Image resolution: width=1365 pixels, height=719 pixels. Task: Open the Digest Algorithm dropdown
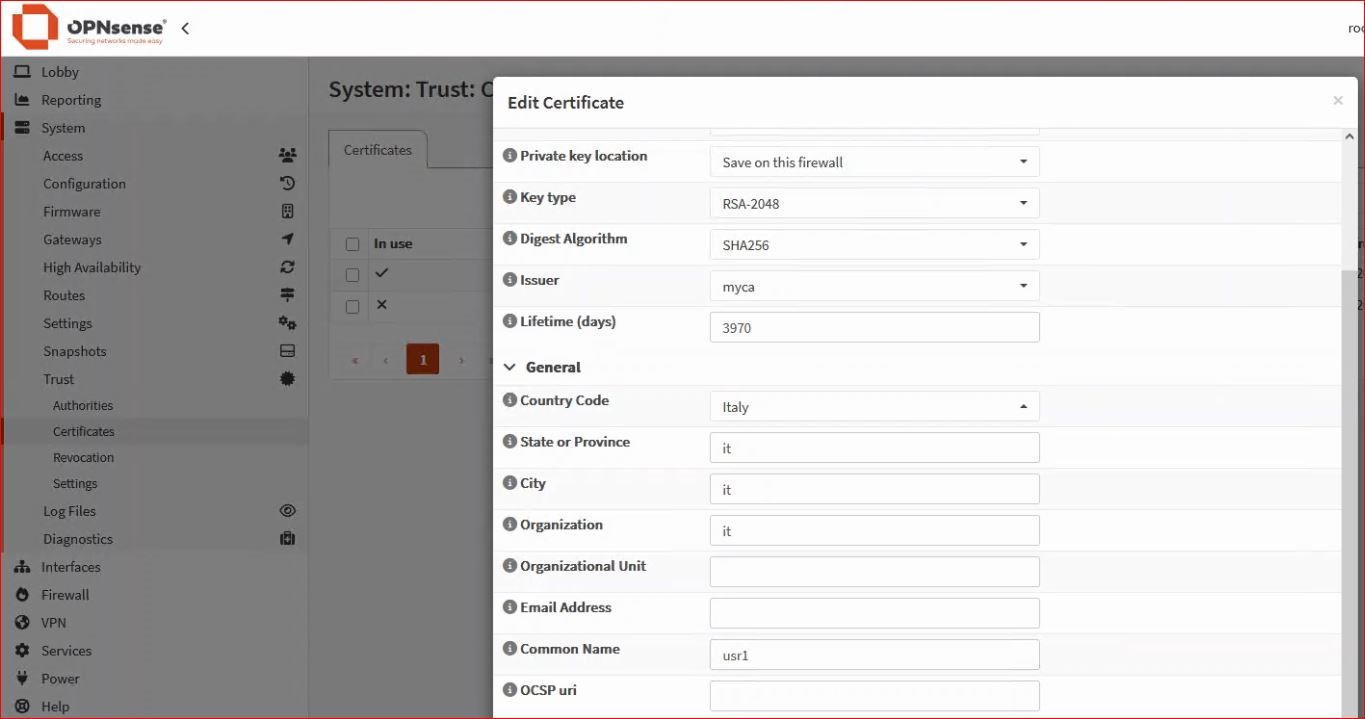coord(874,245)
